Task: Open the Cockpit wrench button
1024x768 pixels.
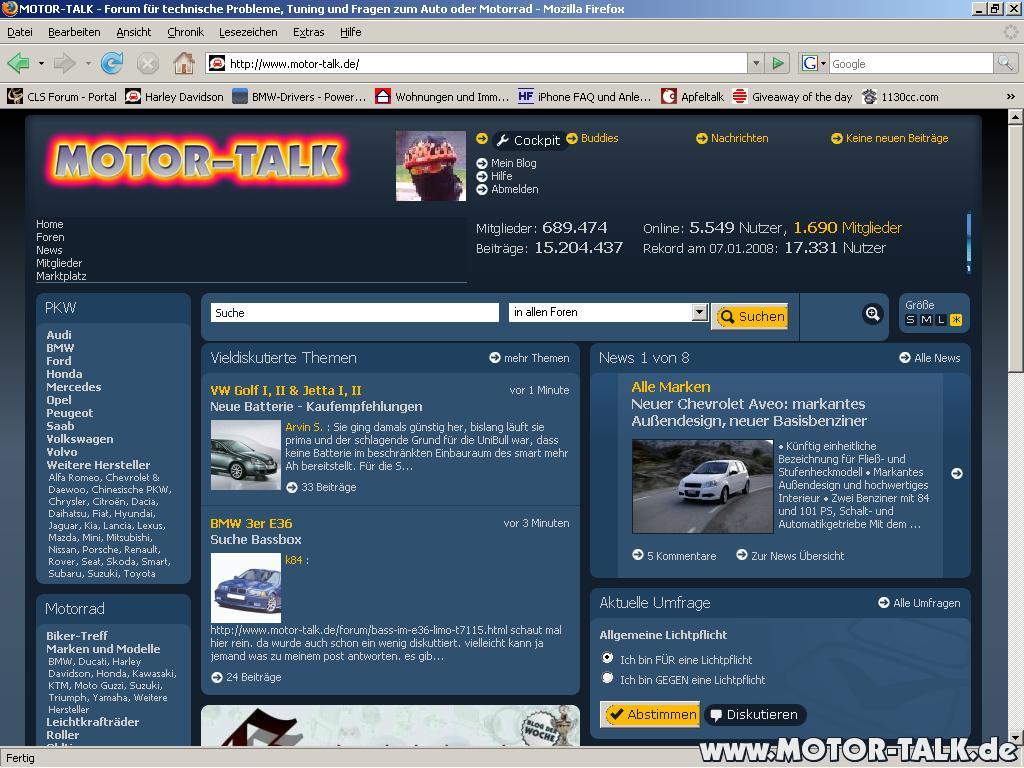Action: tap(528, 140)
